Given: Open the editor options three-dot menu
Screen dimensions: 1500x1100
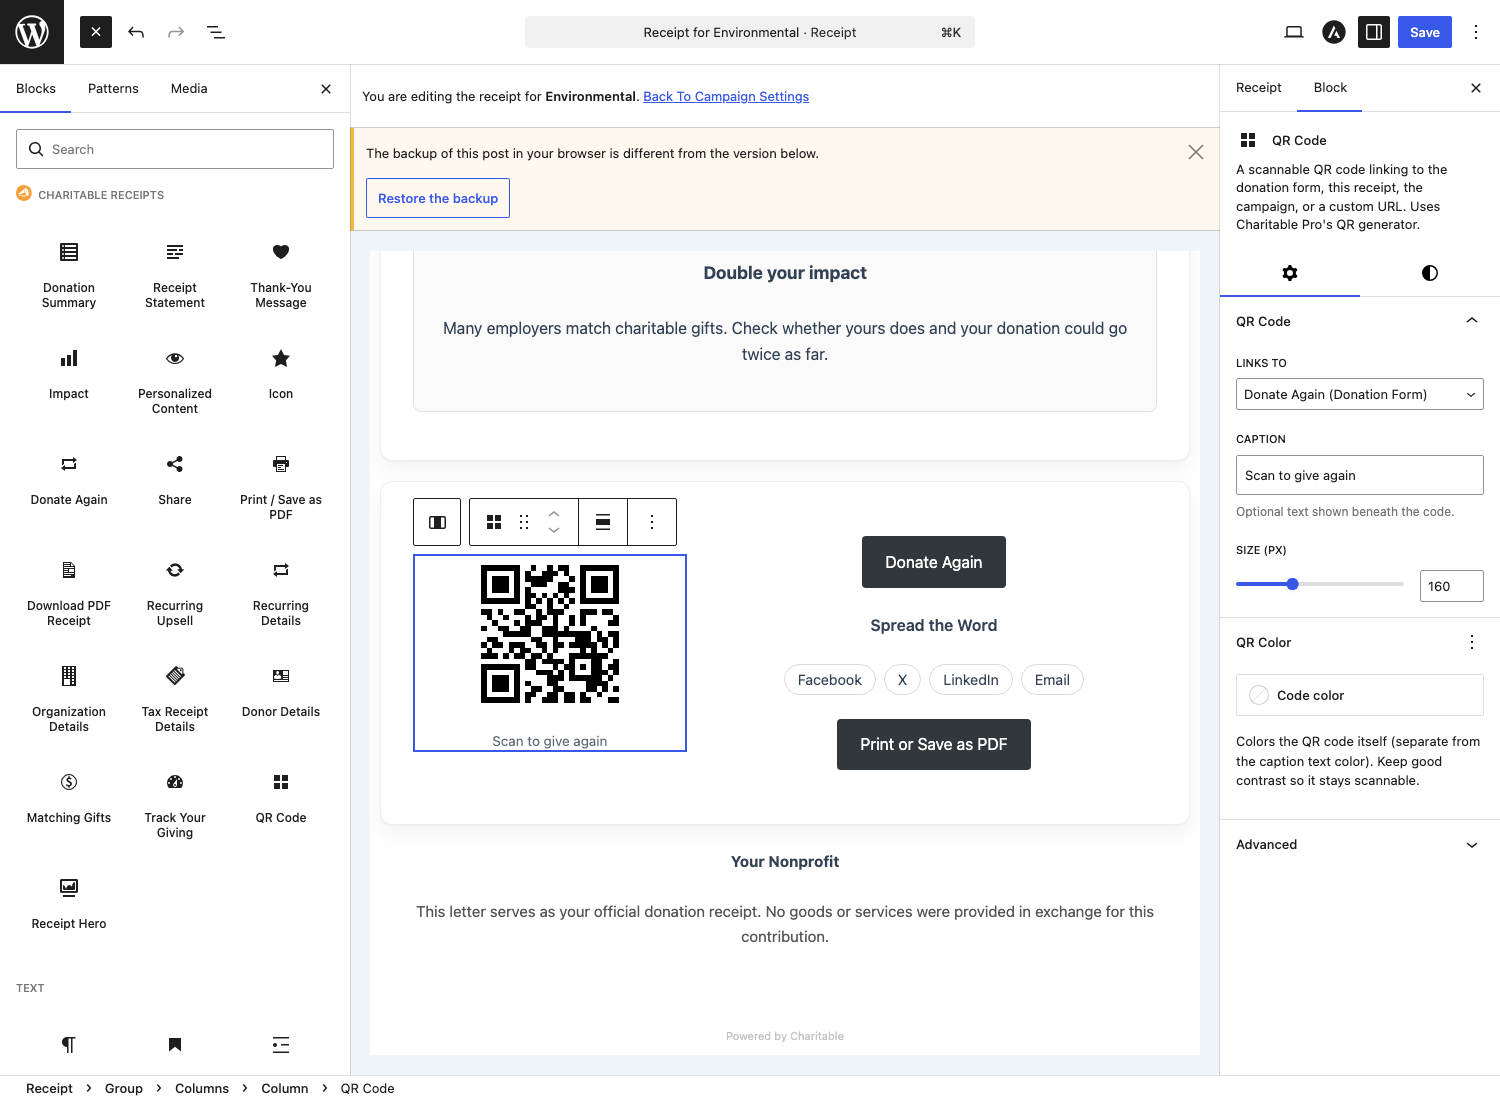Looking at the screenshot, I should pos(1476,32).
